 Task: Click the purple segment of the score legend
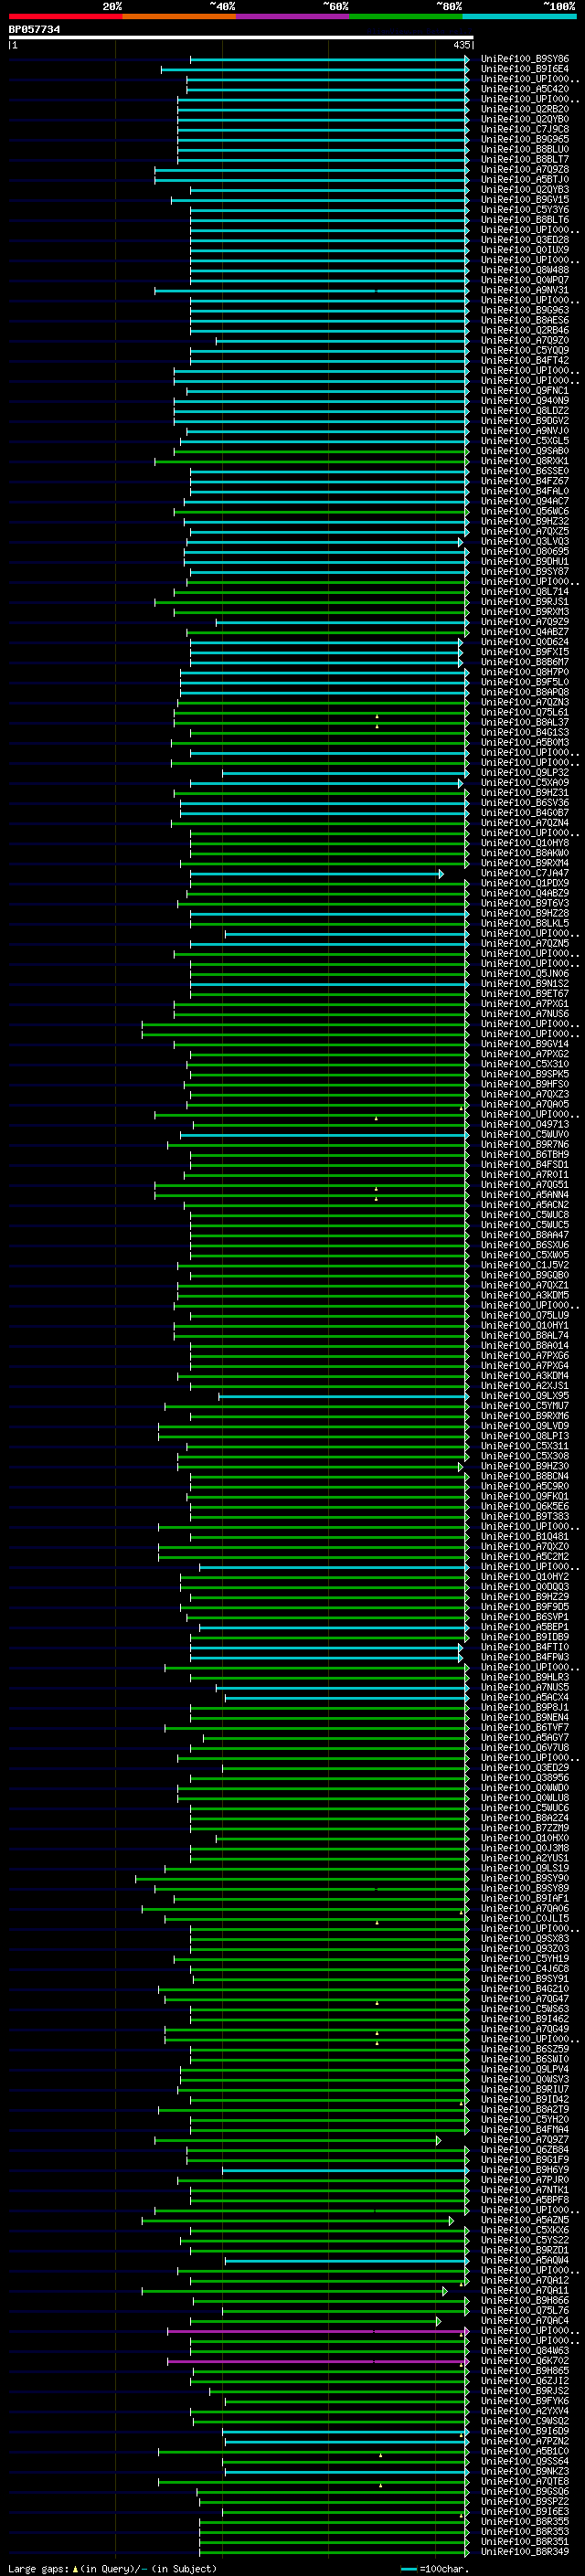(292, 16)
